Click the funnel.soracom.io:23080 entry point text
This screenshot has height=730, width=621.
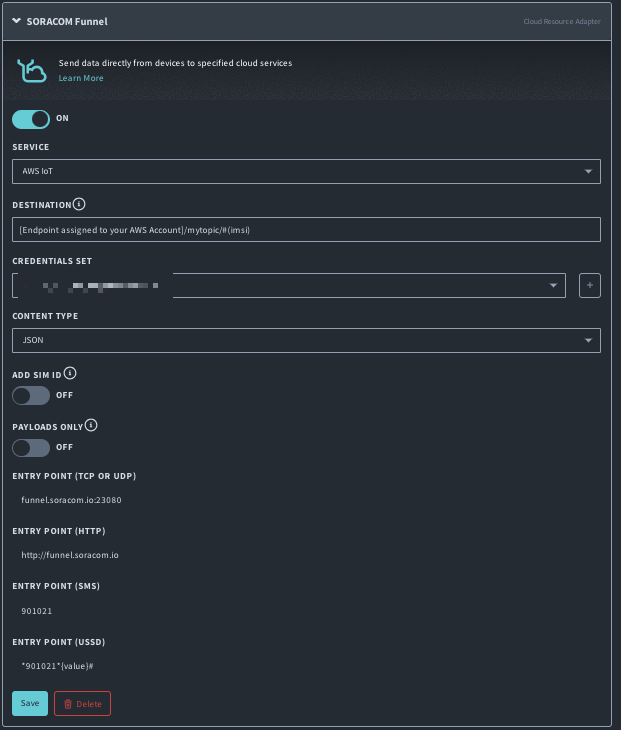click(x=71, y=500)
